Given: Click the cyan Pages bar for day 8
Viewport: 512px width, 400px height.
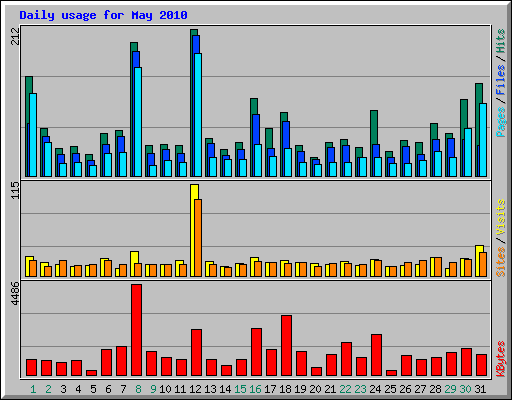Looking at the screenshot, I should coord(138,122).
